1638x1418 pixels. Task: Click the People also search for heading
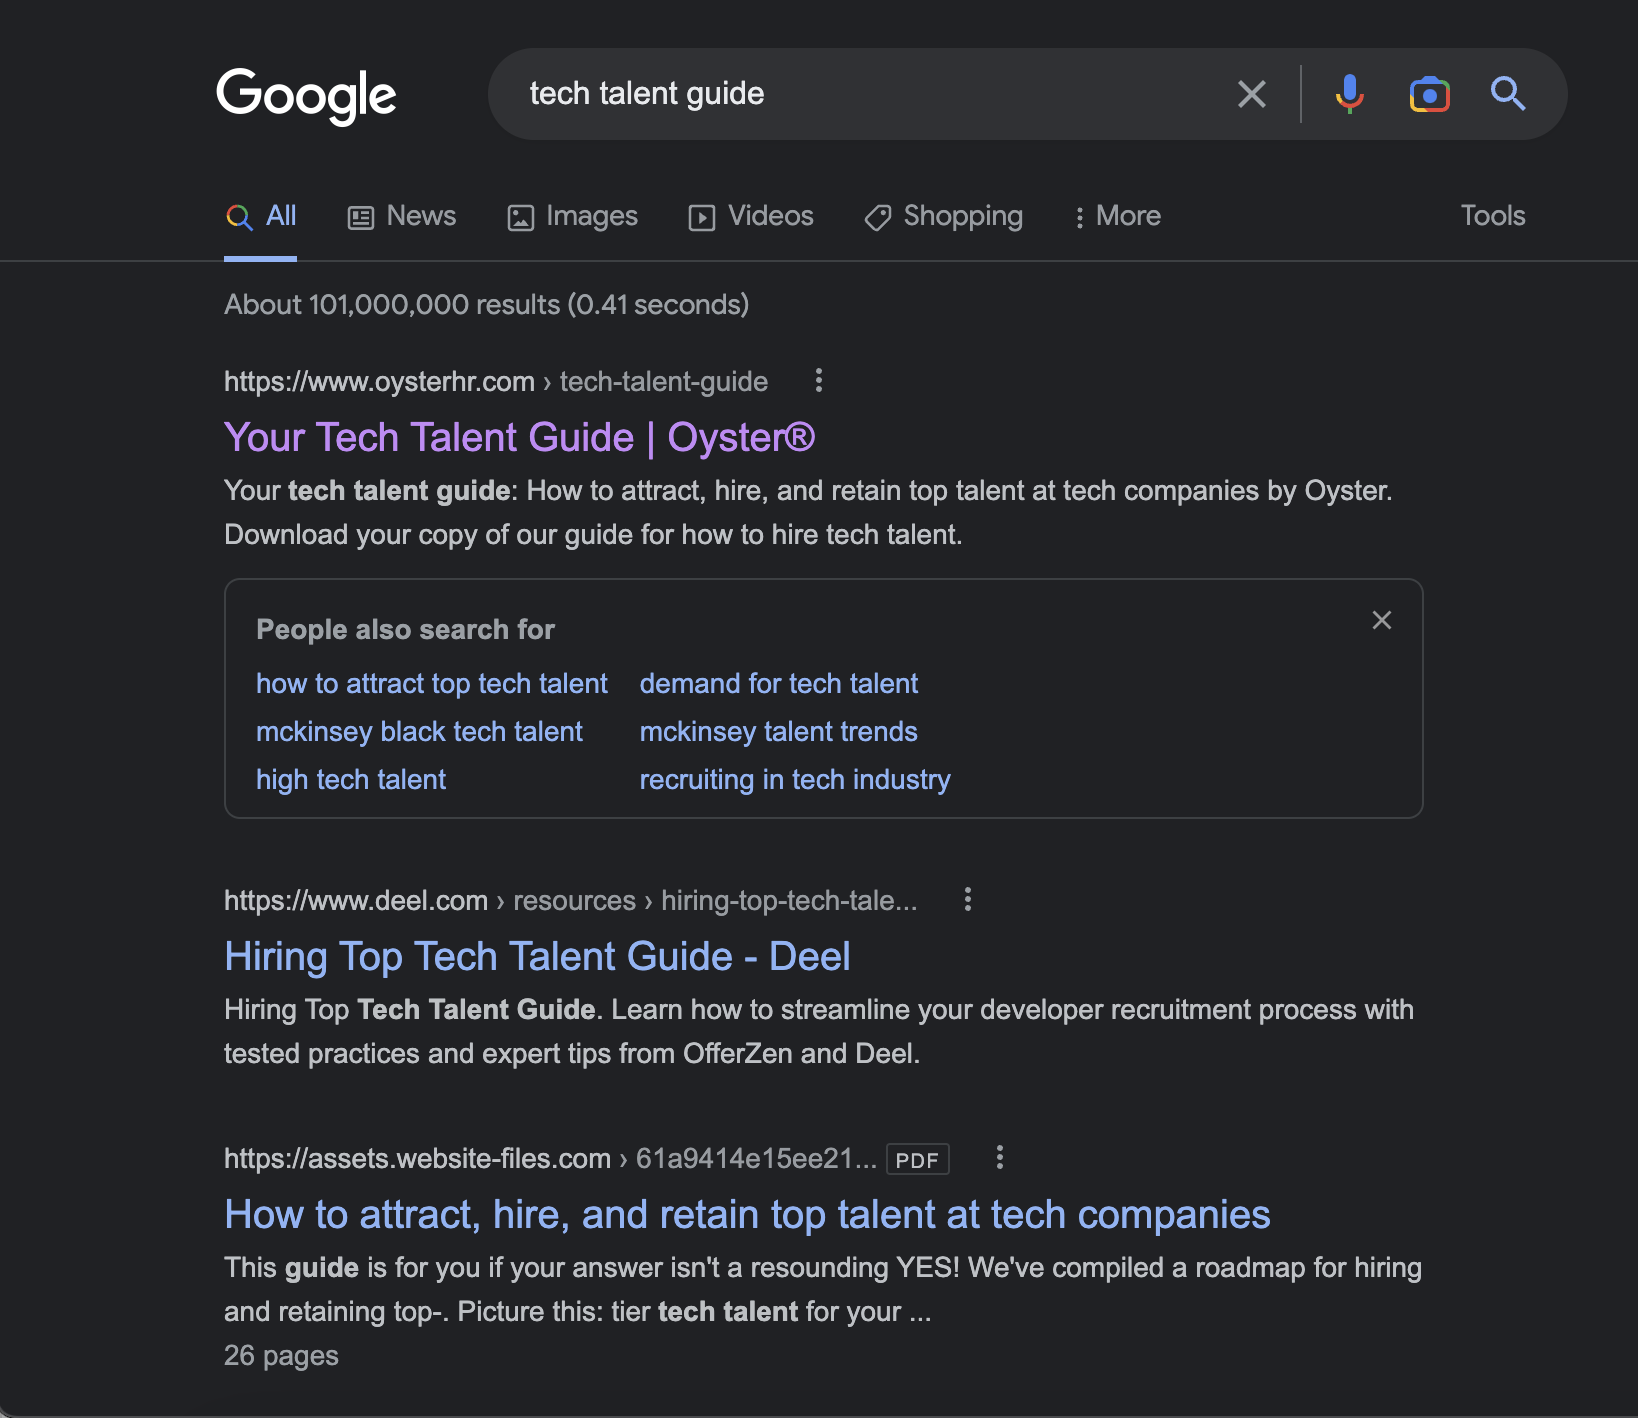pos(405,629)
